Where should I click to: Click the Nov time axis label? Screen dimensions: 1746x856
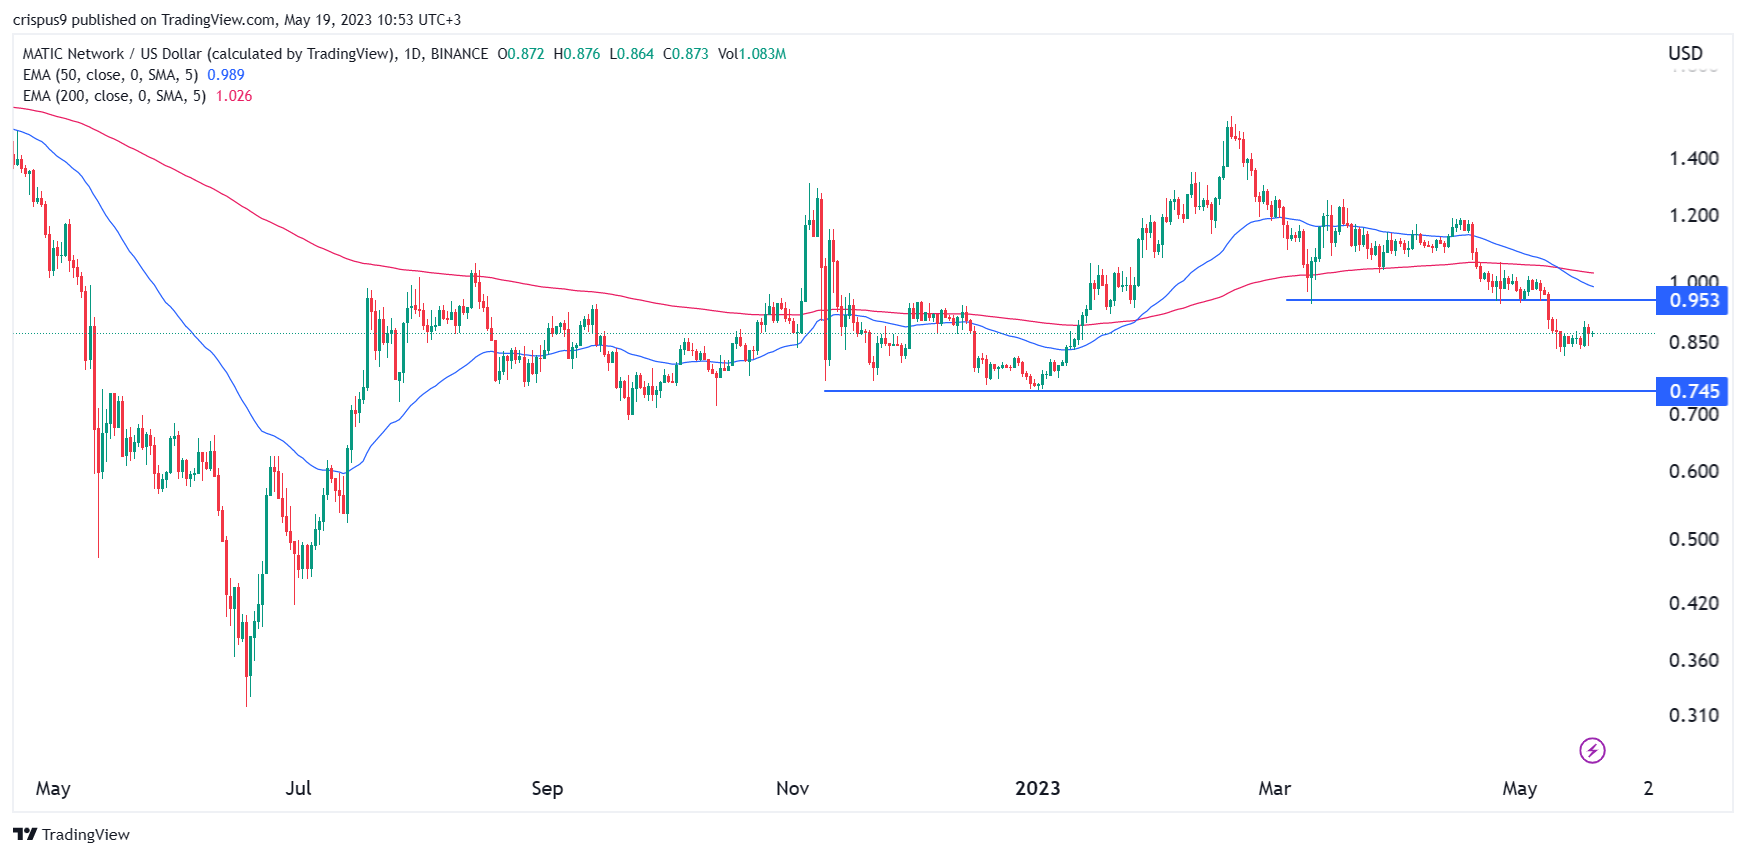click(x=792, y=788)
